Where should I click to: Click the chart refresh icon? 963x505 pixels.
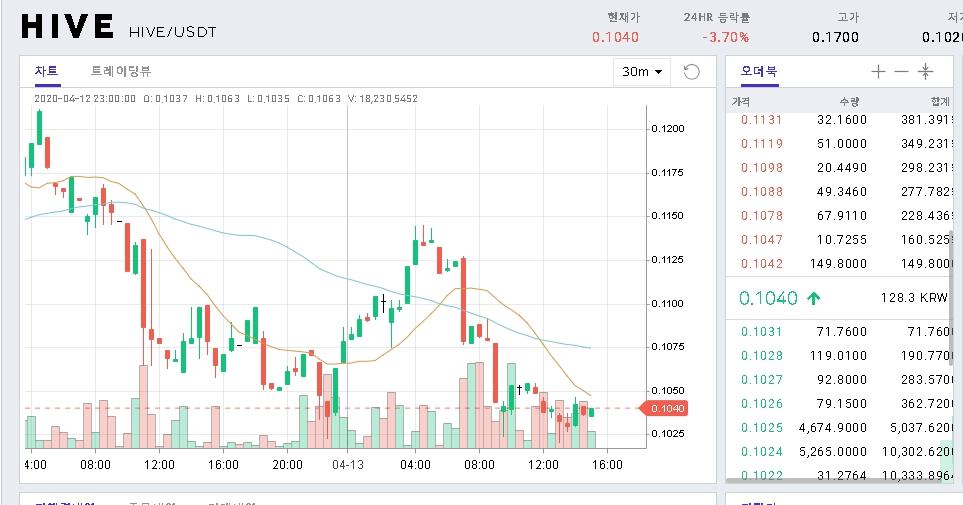691,72
